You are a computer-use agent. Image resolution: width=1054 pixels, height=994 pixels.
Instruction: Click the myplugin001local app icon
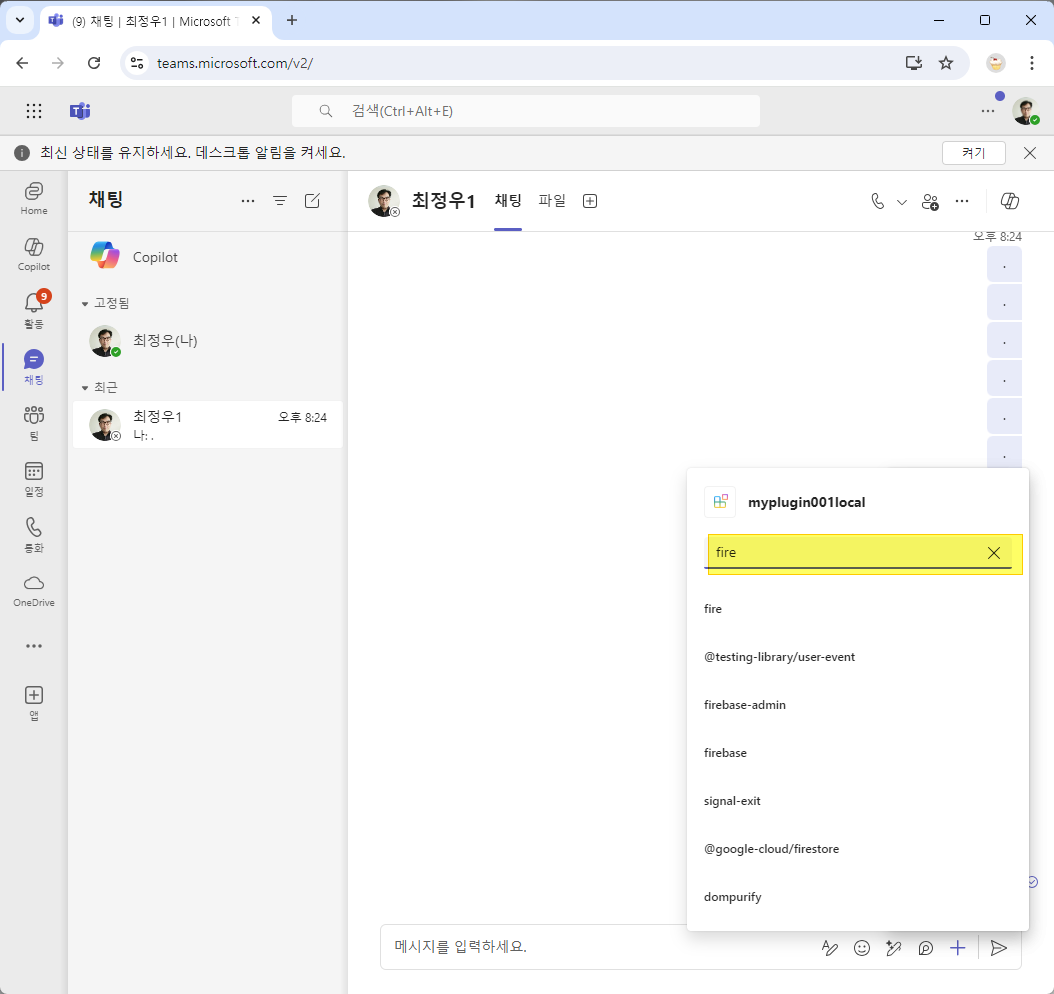(720, 502)
